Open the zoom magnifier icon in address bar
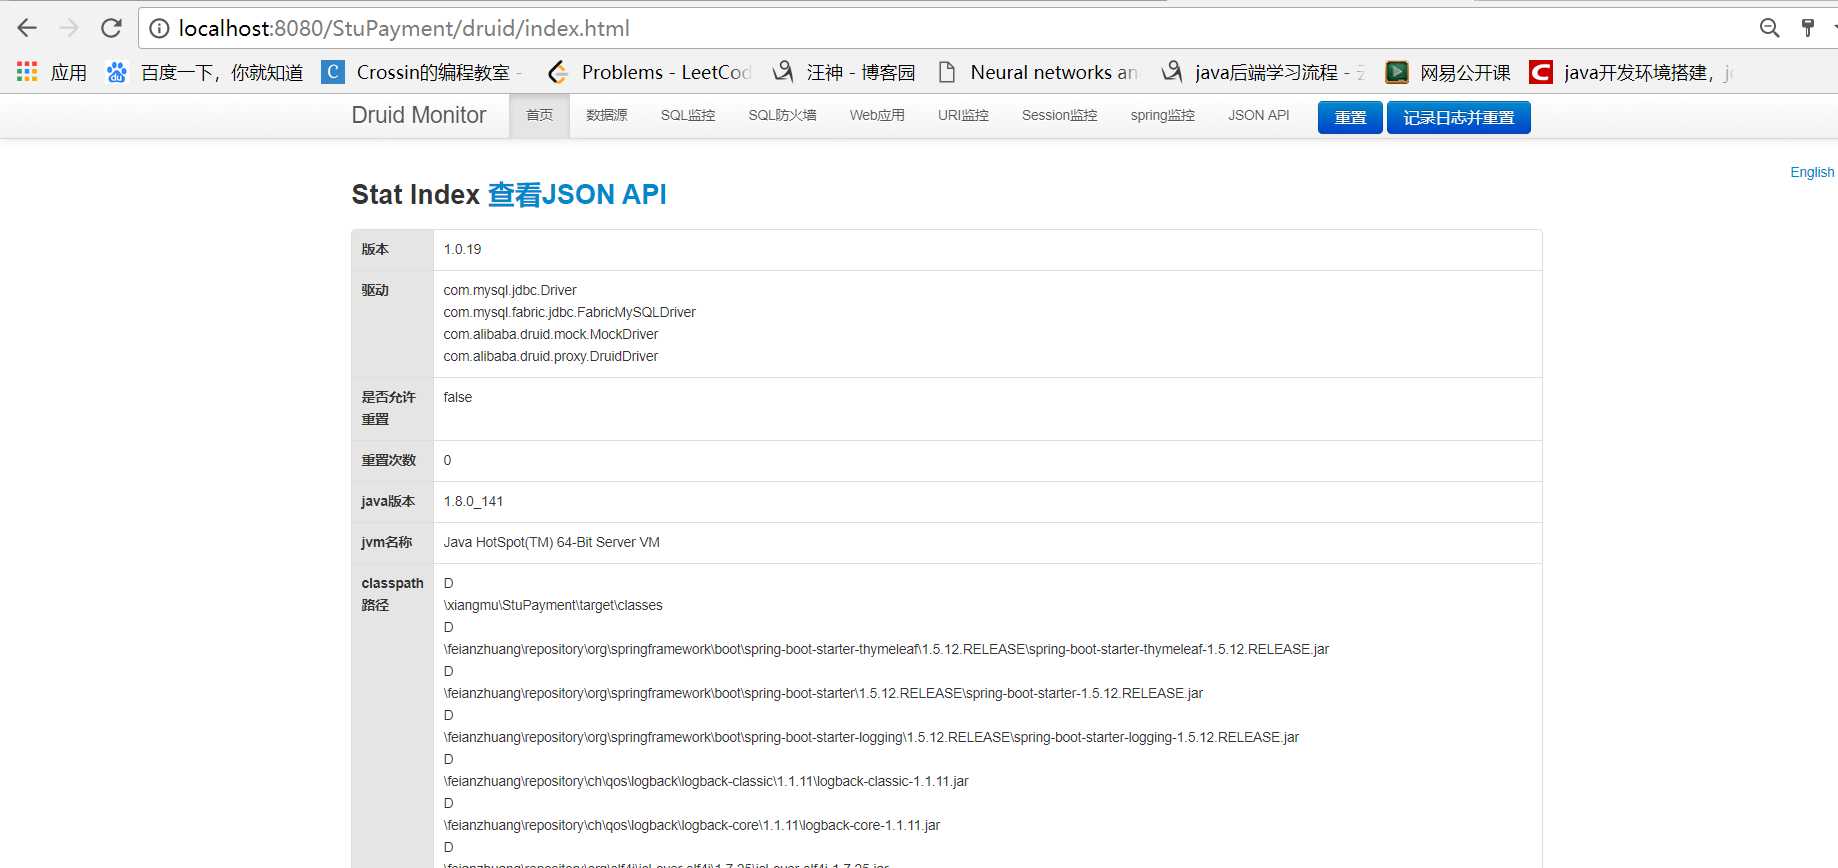1838x868 pixels. click(x=1769, y=28)
